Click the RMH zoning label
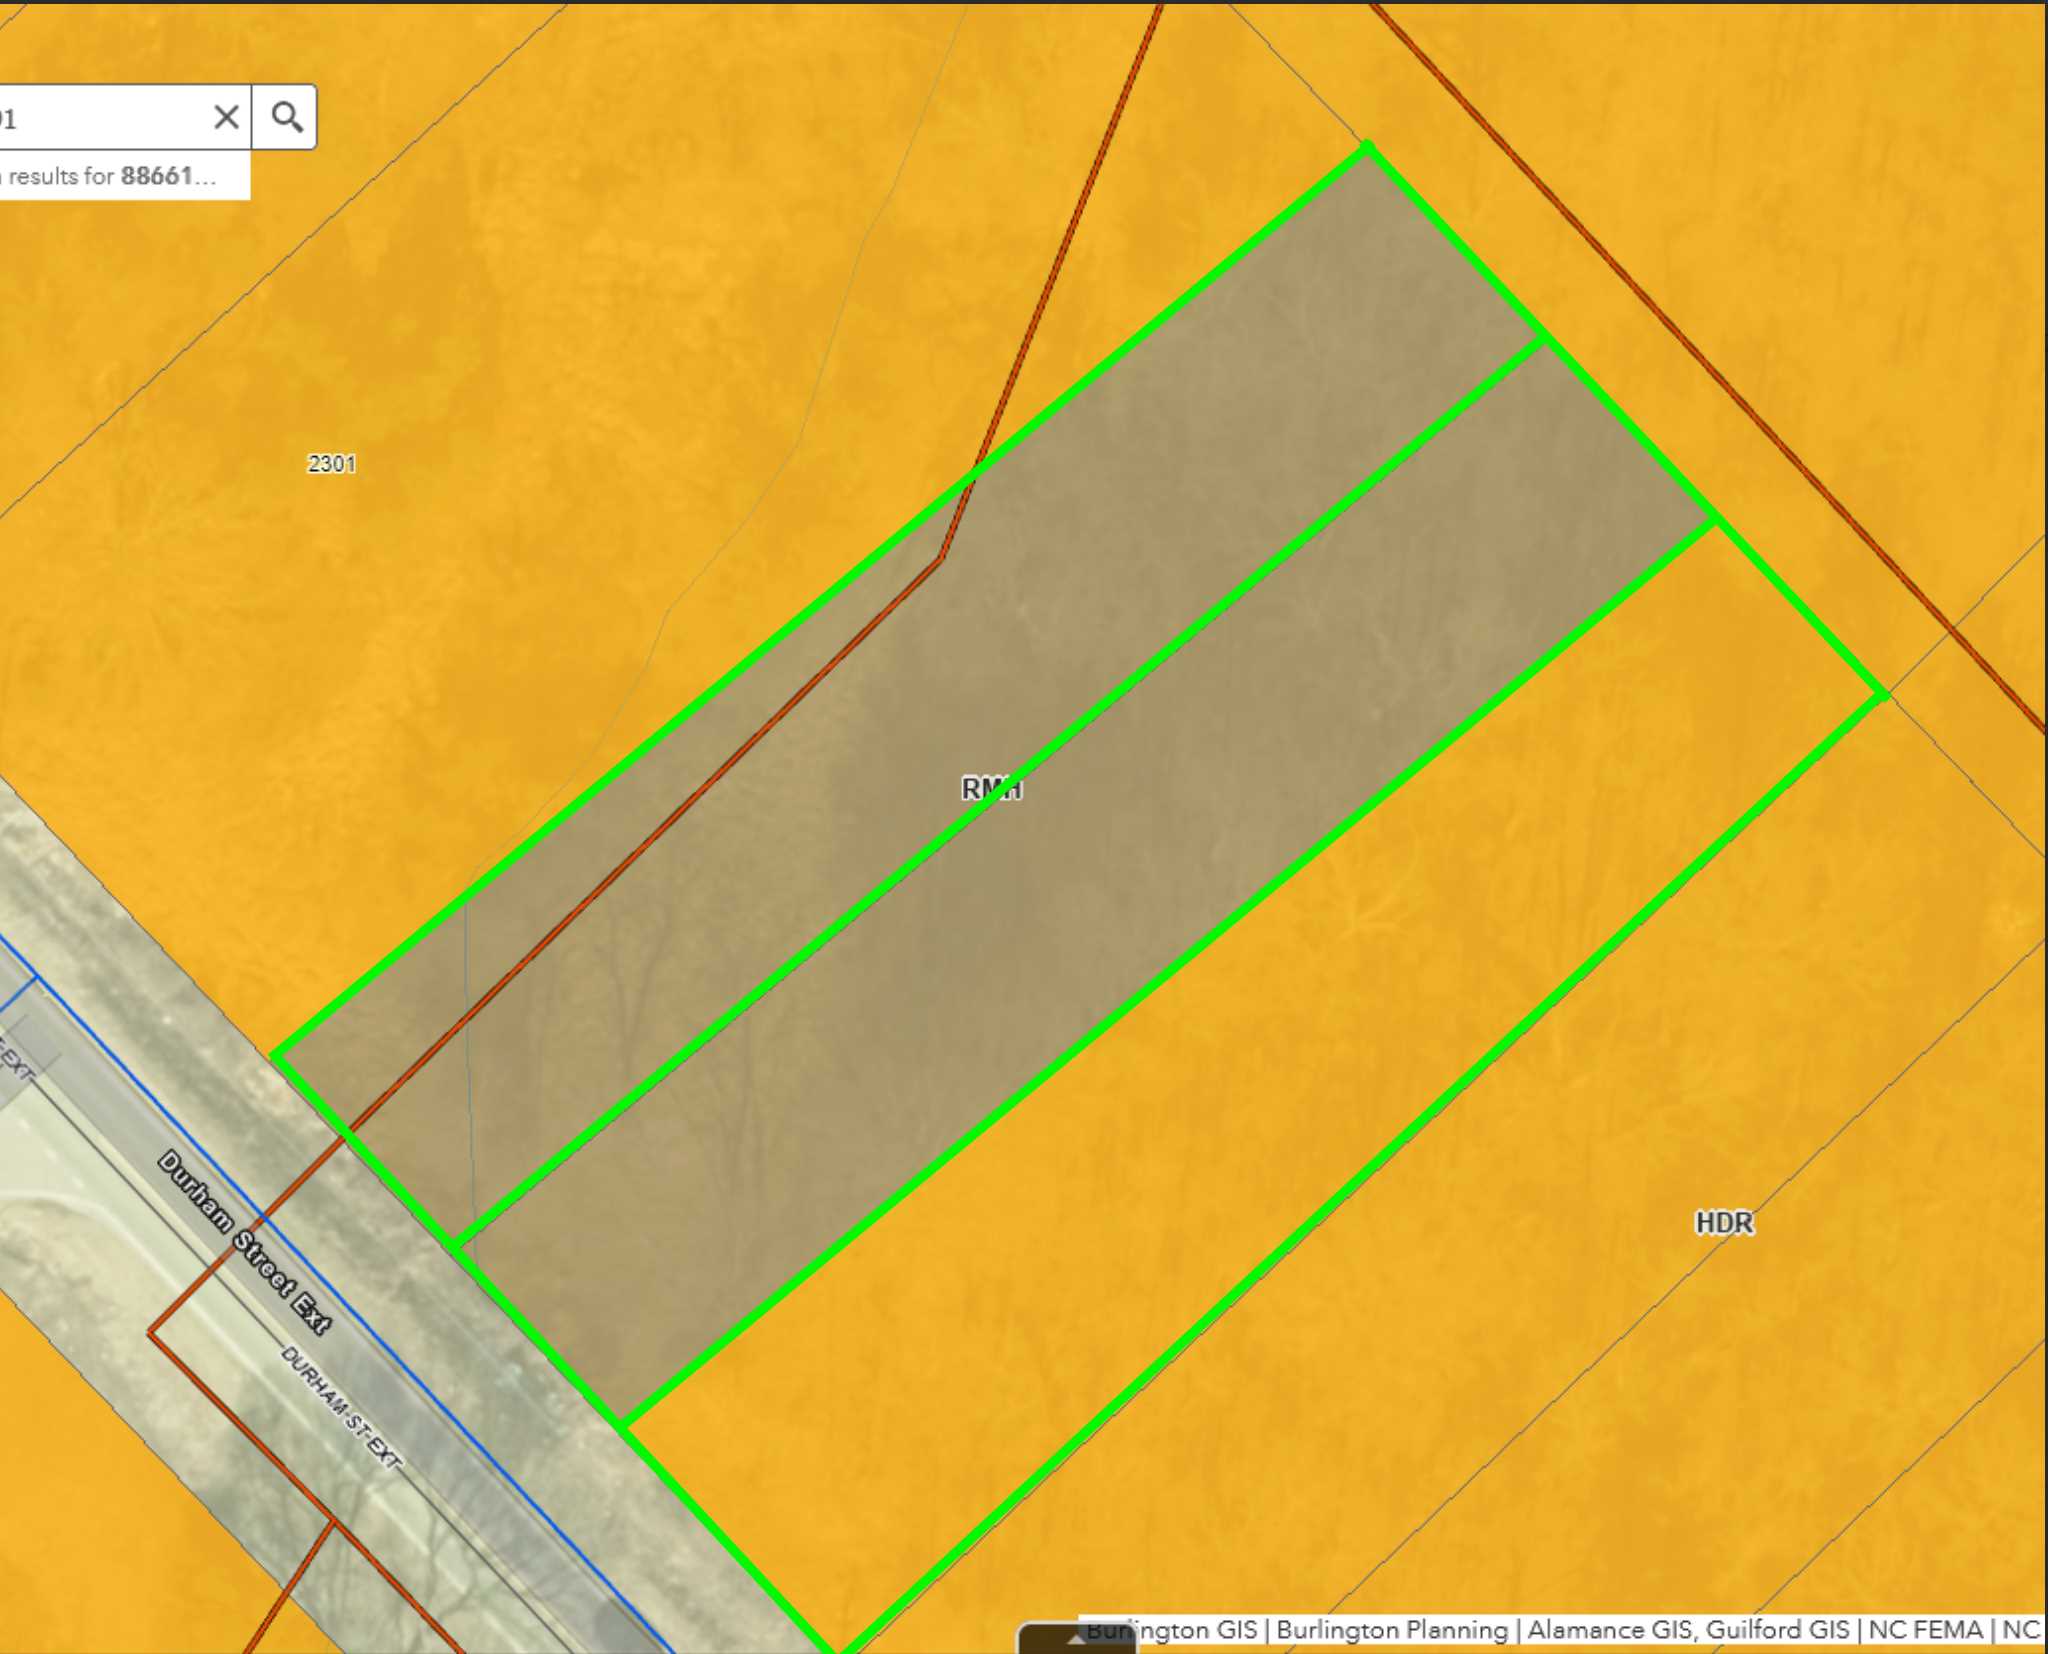The width and height of the screenshot is (2048, 1654). point(991,789)
